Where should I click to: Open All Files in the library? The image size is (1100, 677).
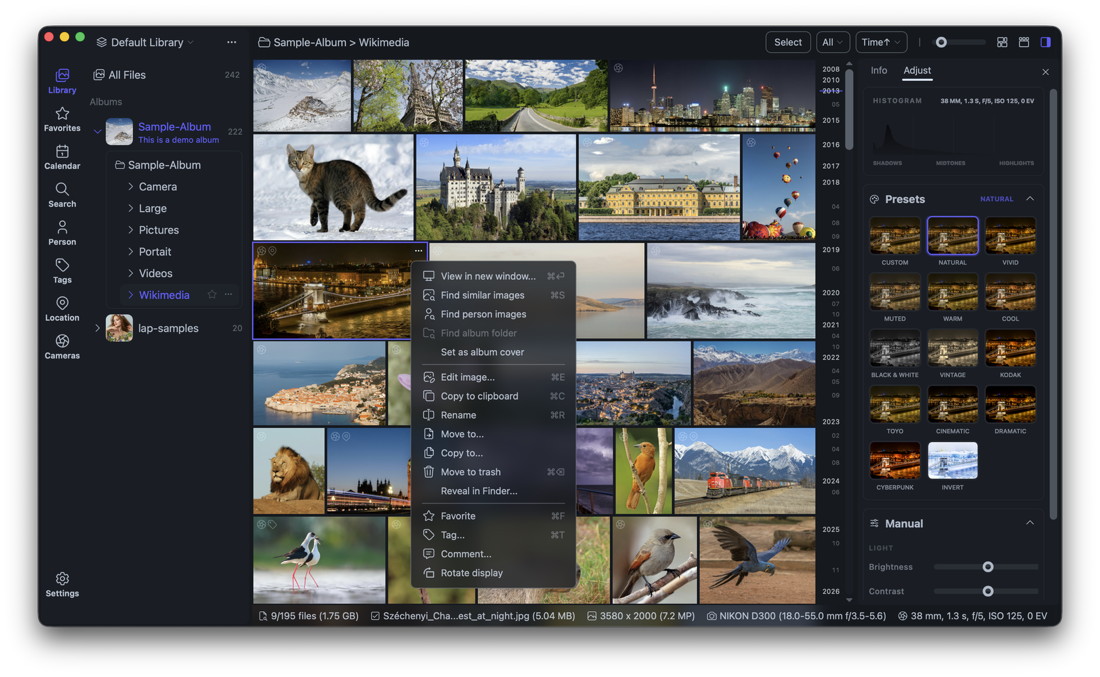pos(126,75)
